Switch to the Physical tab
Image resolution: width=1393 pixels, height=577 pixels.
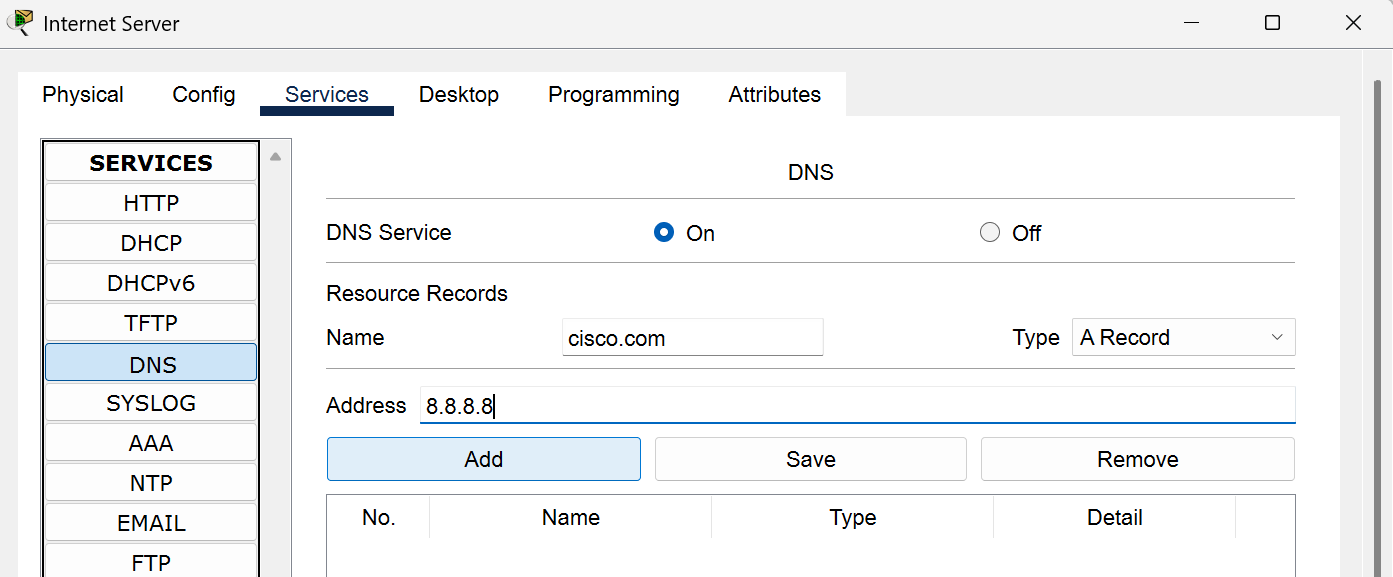point(83,95)
